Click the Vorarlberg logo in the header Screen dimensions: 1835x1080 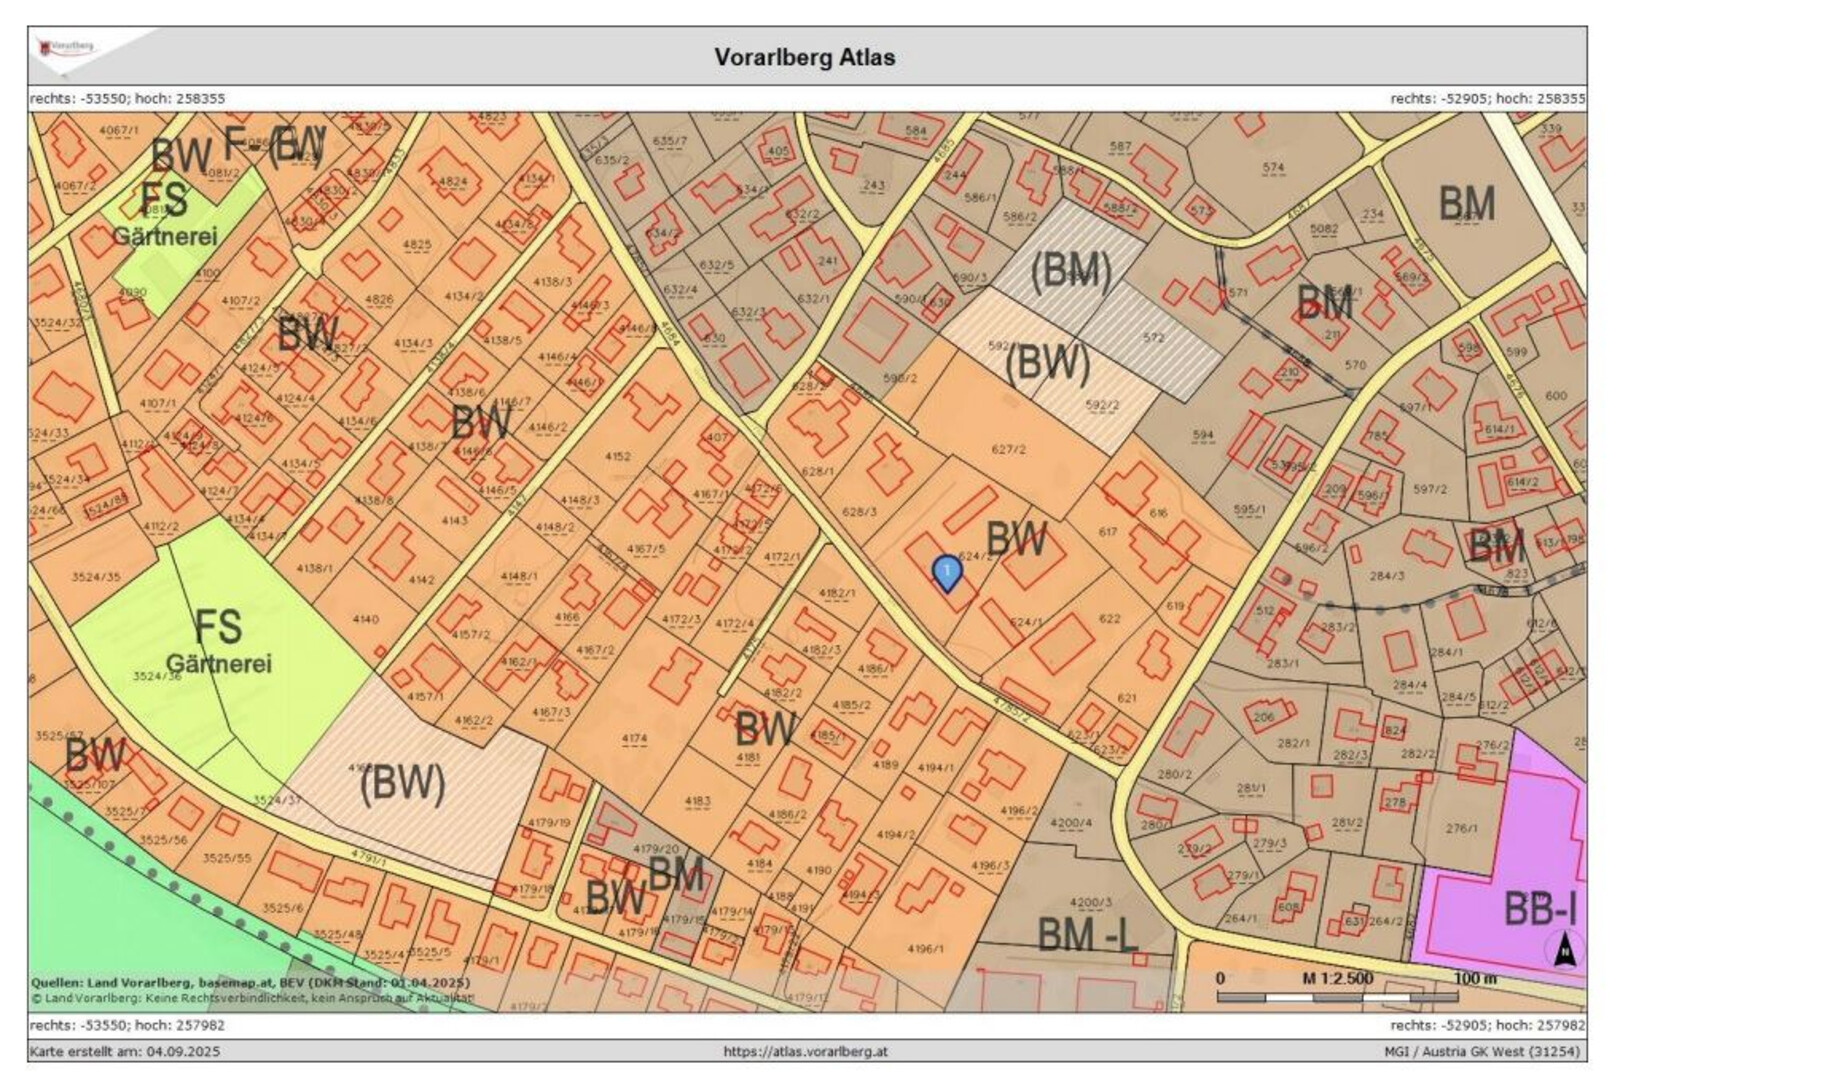coord(66,47)
